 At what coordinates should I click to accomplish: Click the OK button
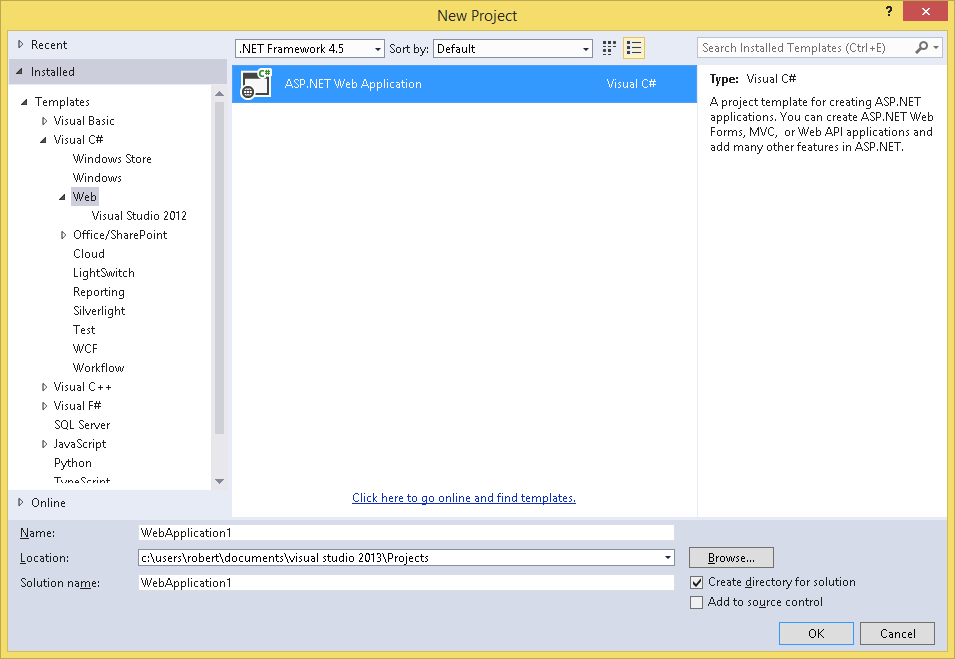[x=816, y=633]
